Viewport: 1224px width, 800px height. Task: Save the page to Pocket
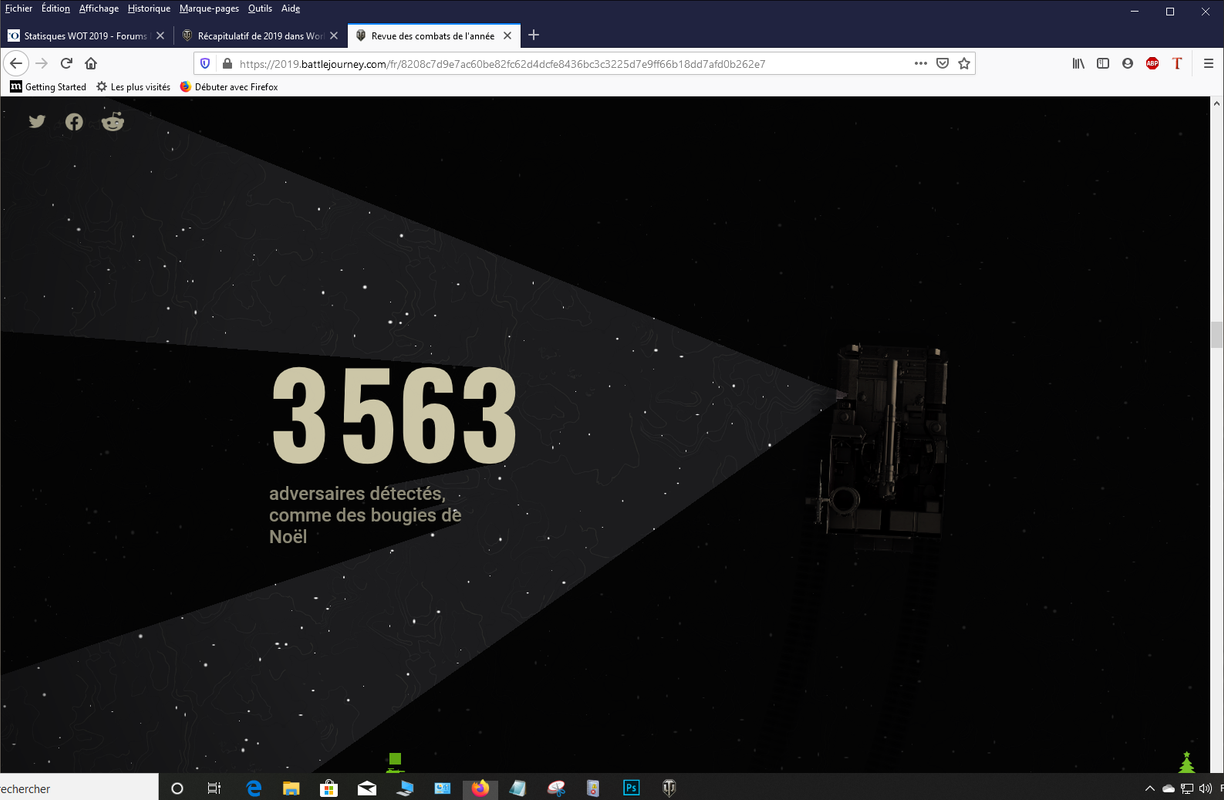pos(942,63)
